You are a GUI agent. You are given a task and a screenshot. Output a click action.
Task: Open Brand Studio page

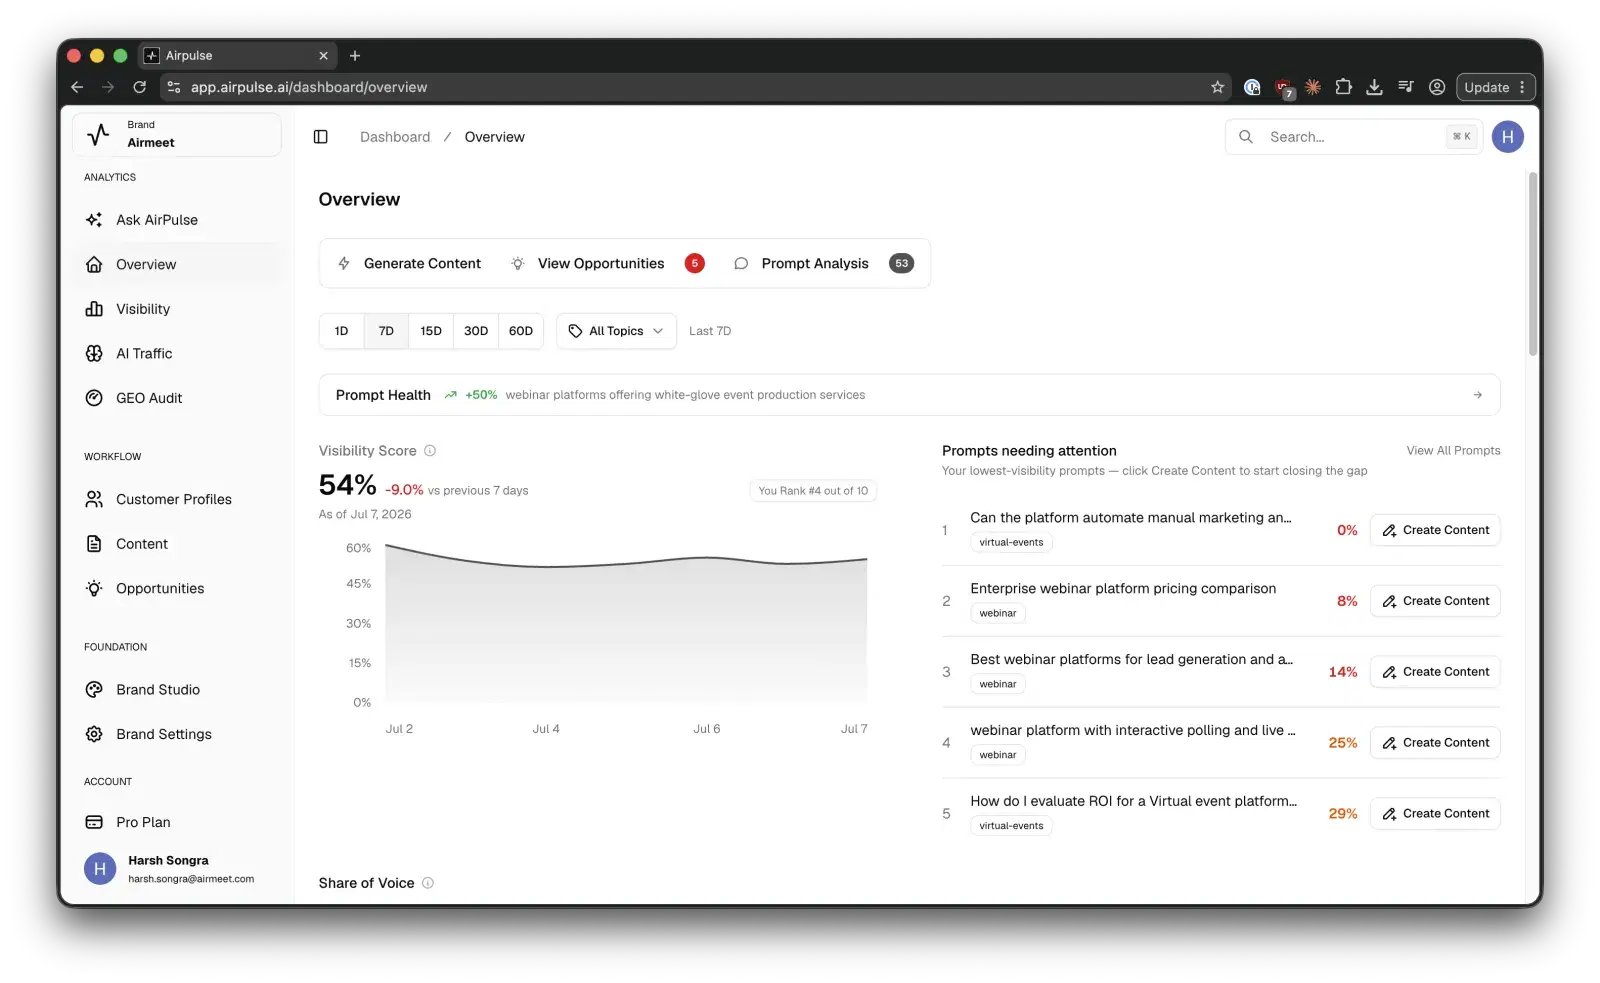click(177, 689)
